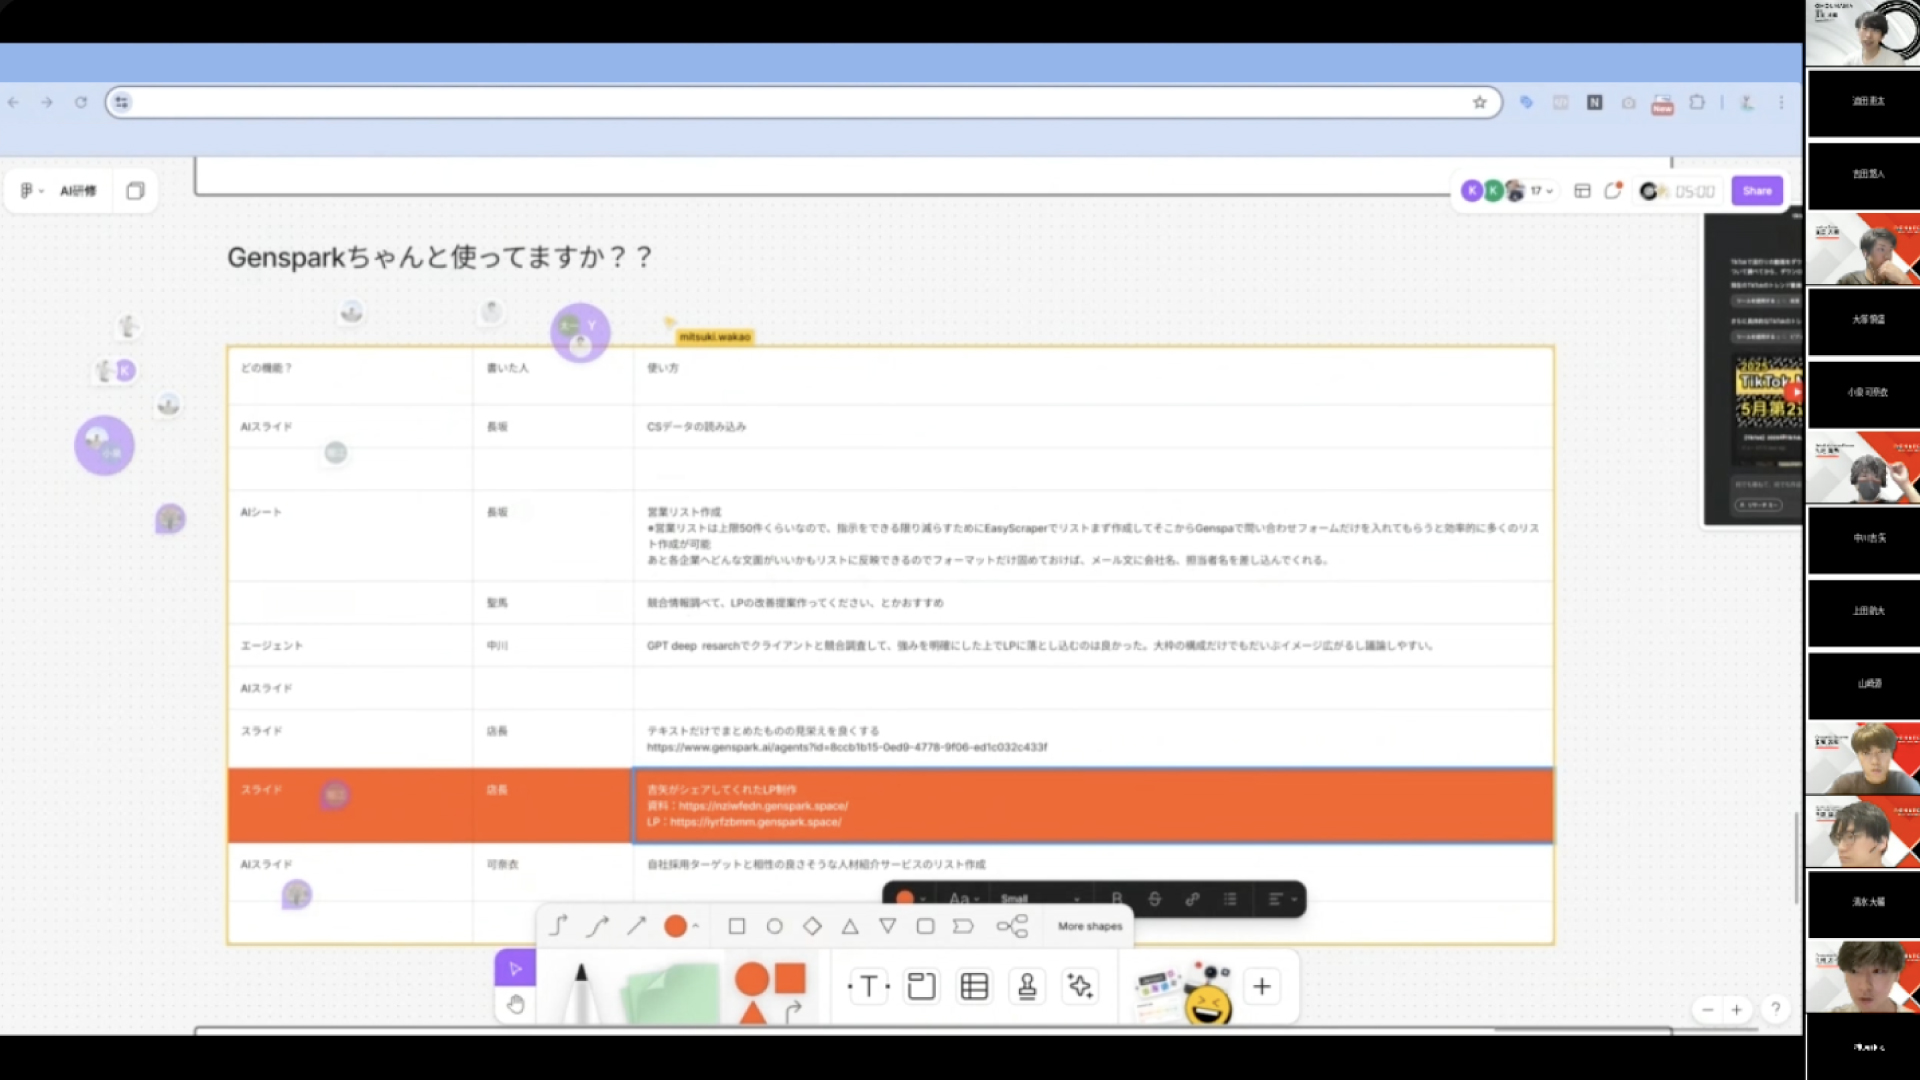Open the AI sparkle tool

(x=1080, y=987)
